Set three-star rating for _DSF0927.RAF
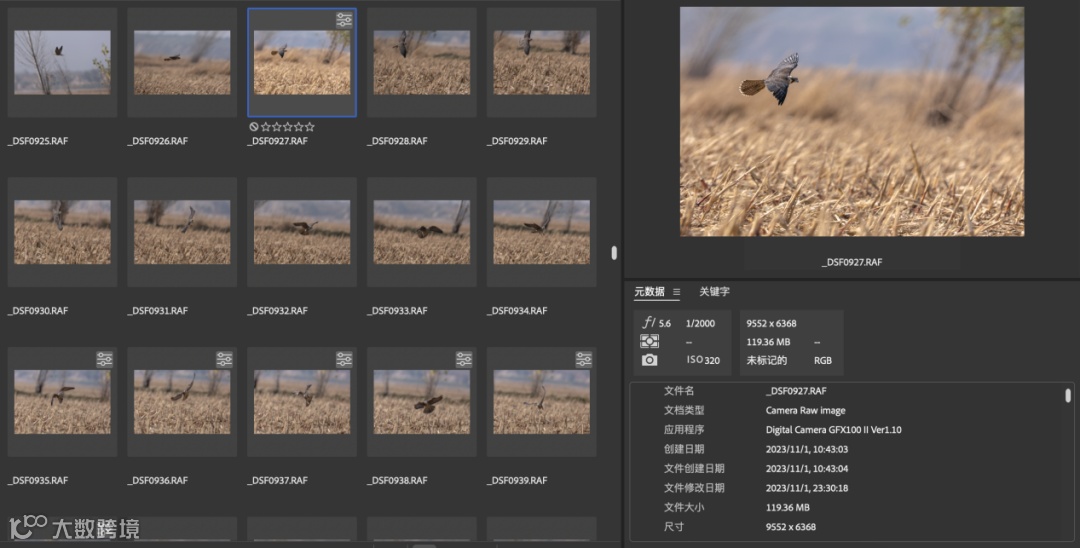Screen dimensions: 1080x548 tap(288, 127)
